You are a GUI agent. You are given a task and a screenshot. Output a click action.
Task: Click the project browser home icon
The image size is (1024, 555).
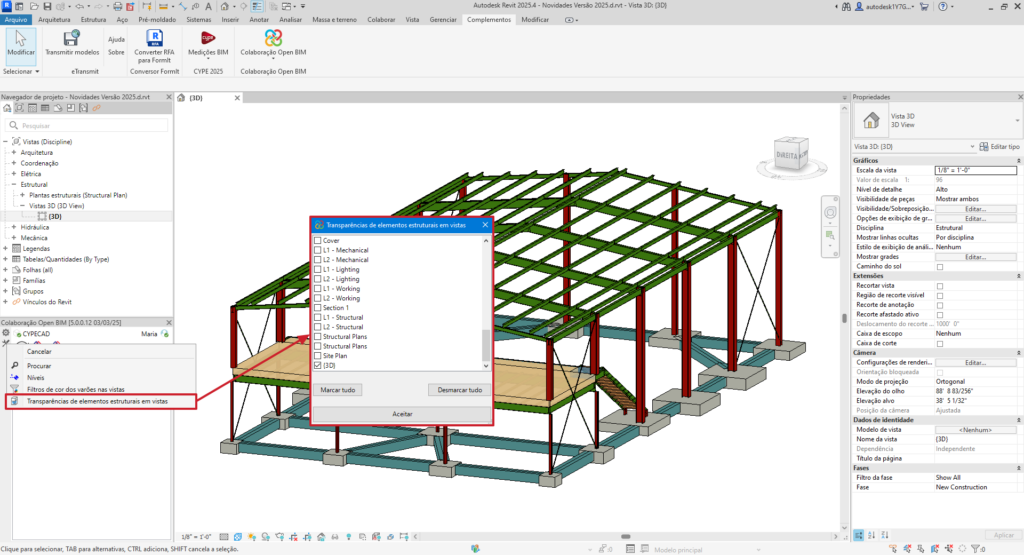point(7,108)
